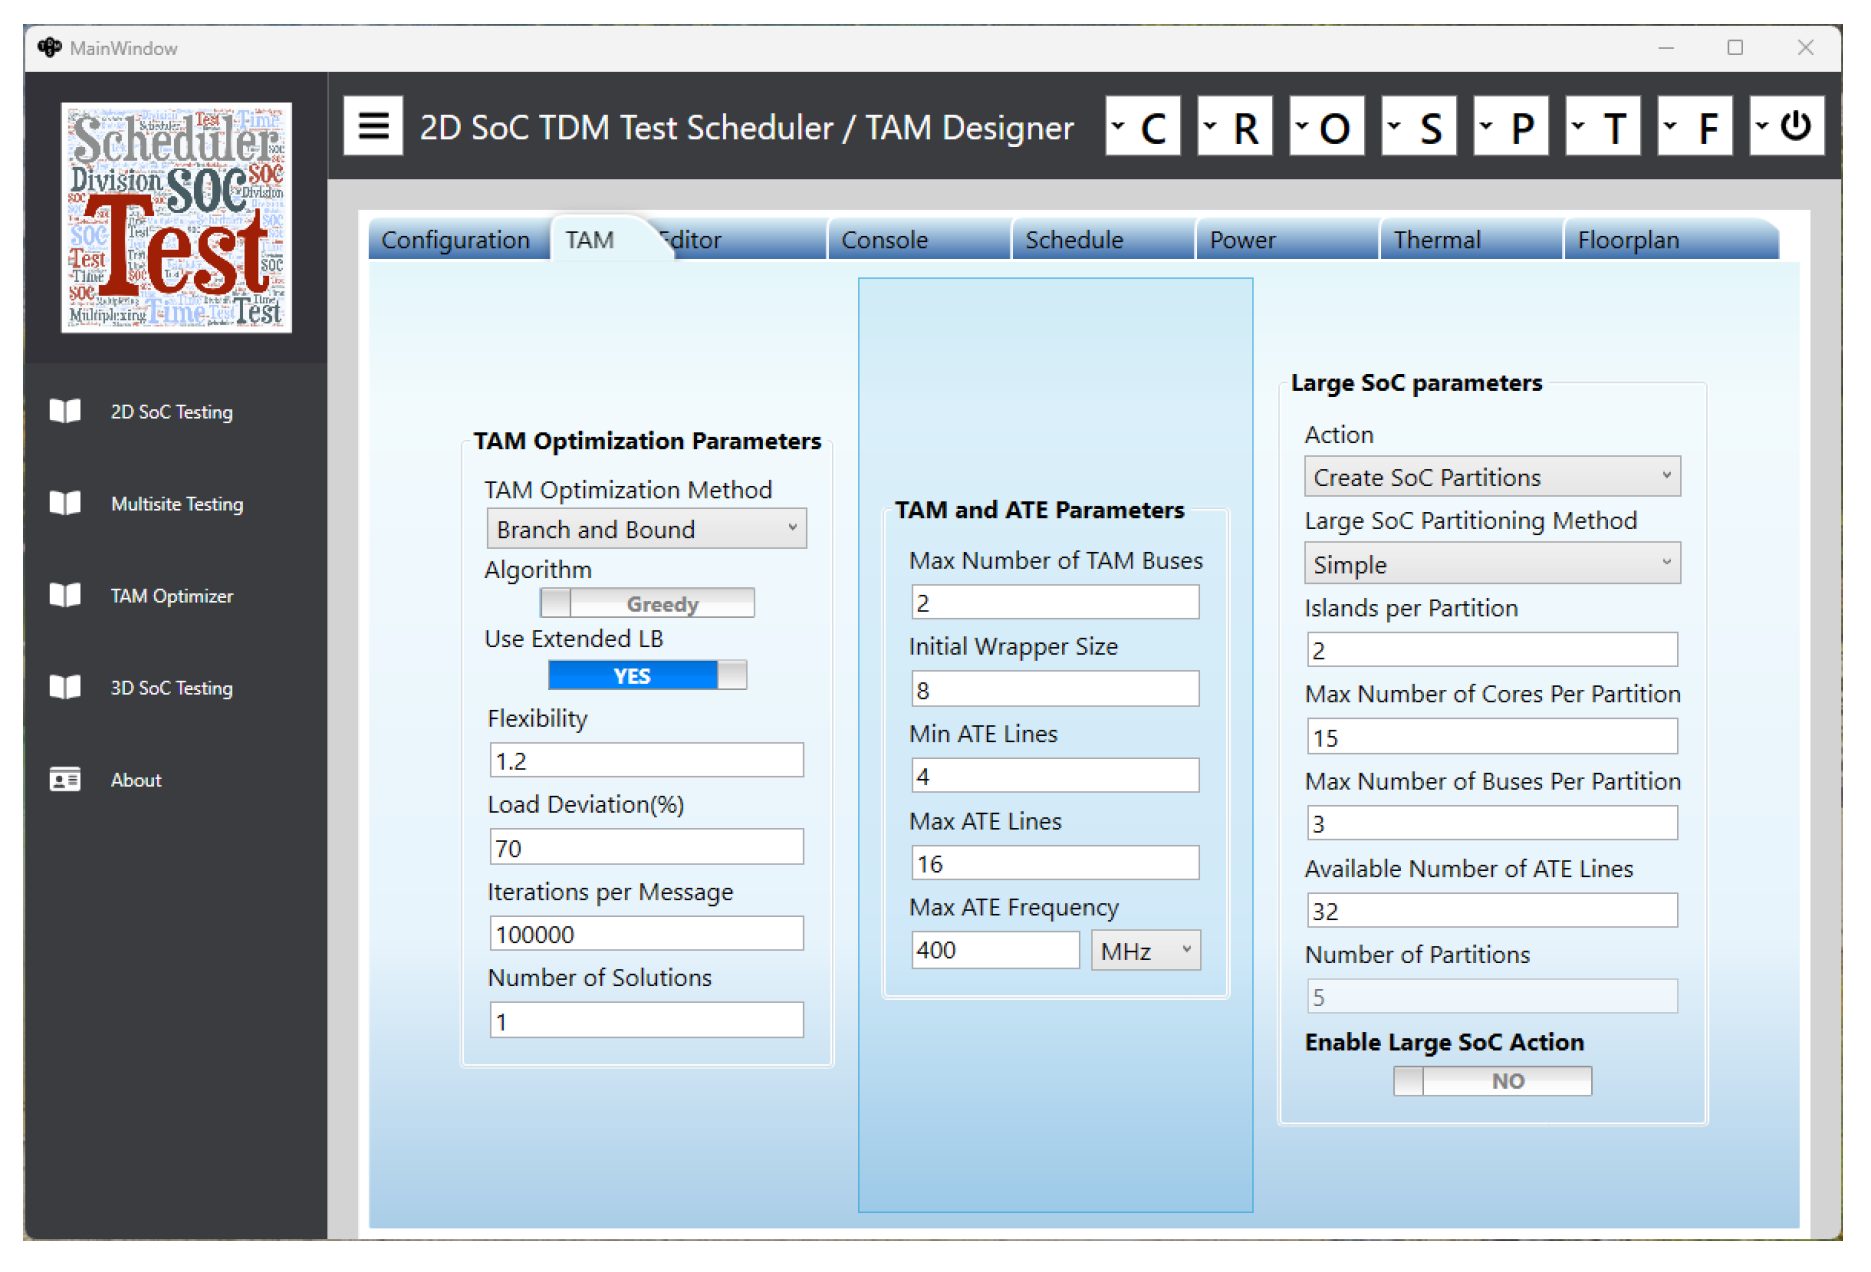Click Available Number of ATE Lines field
Screen dimensions: 1871x1272
pos(1492,910)
